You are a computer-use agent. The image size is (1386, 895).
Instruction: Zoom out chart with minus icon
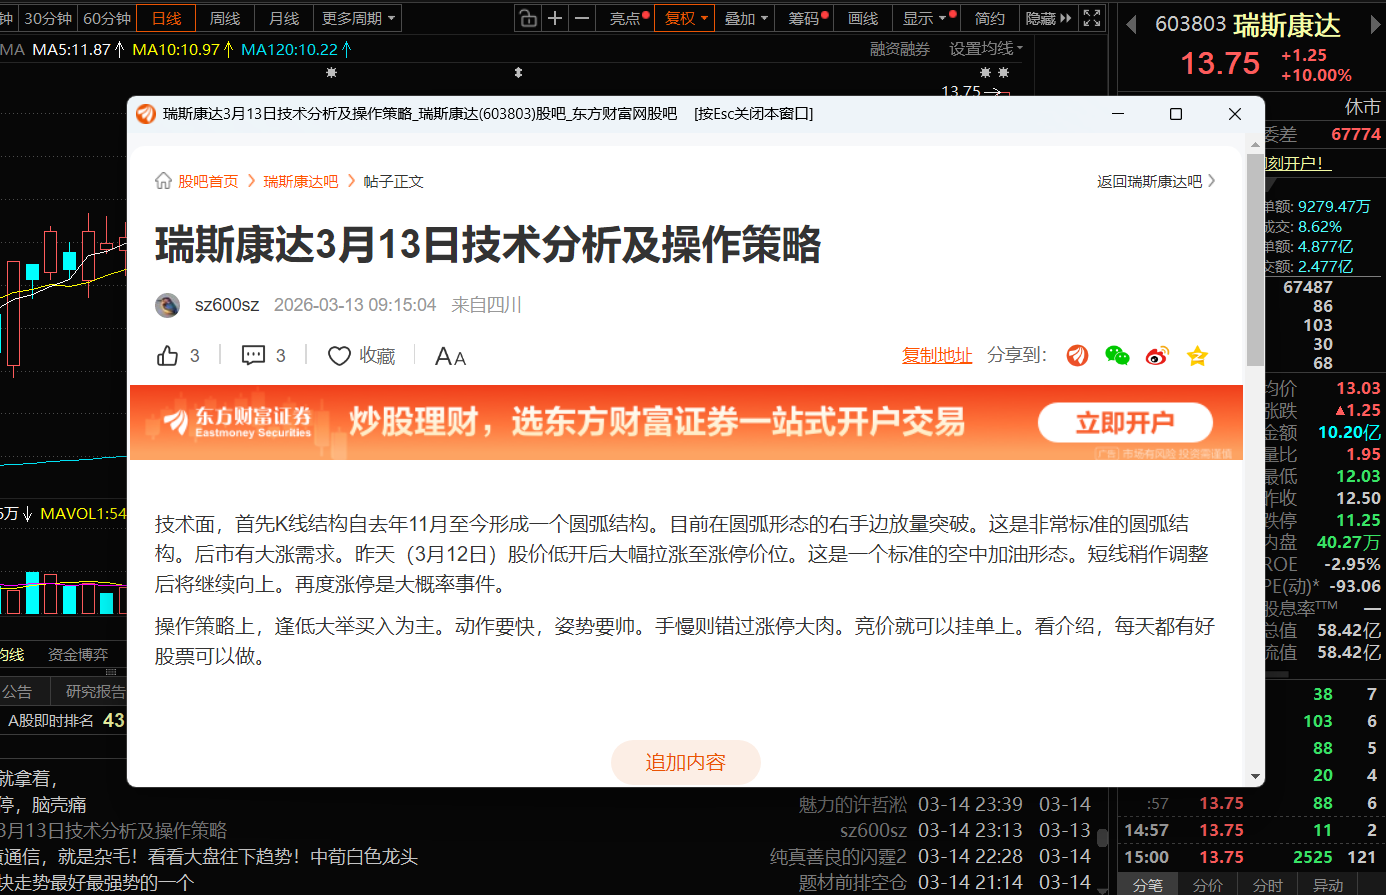point(582,18)
